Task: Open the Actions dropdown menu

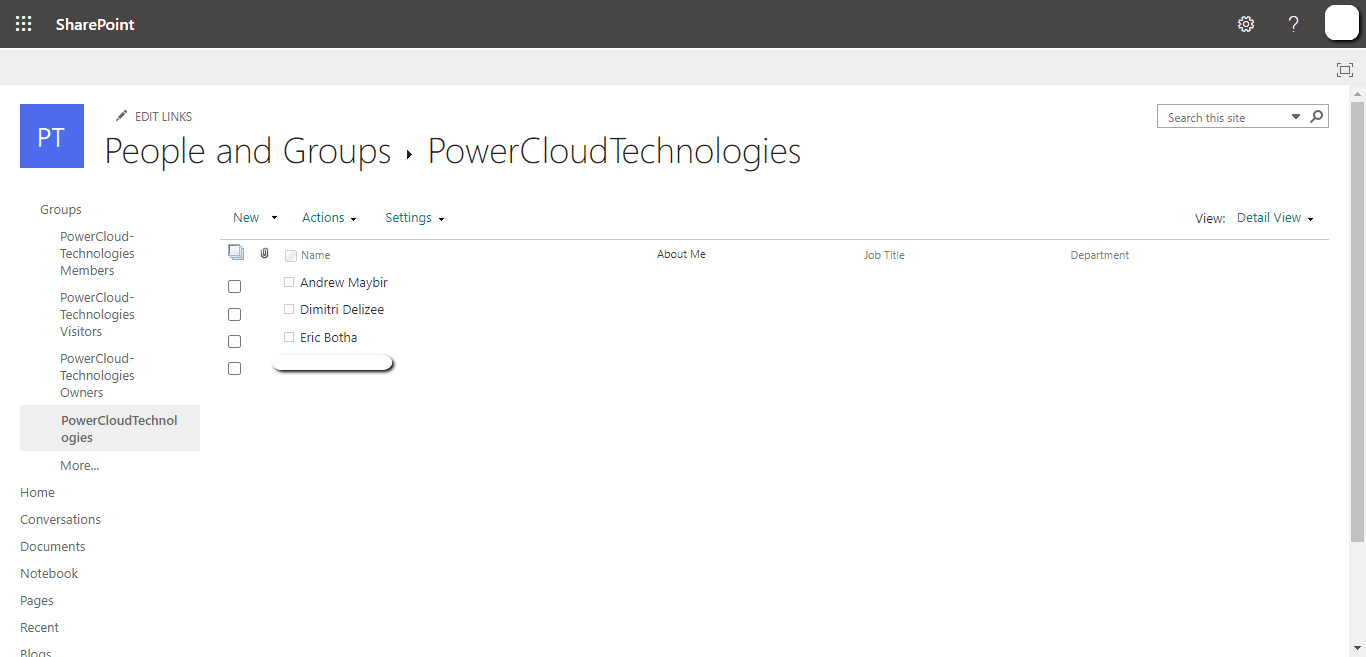Action: pos(329,218)
